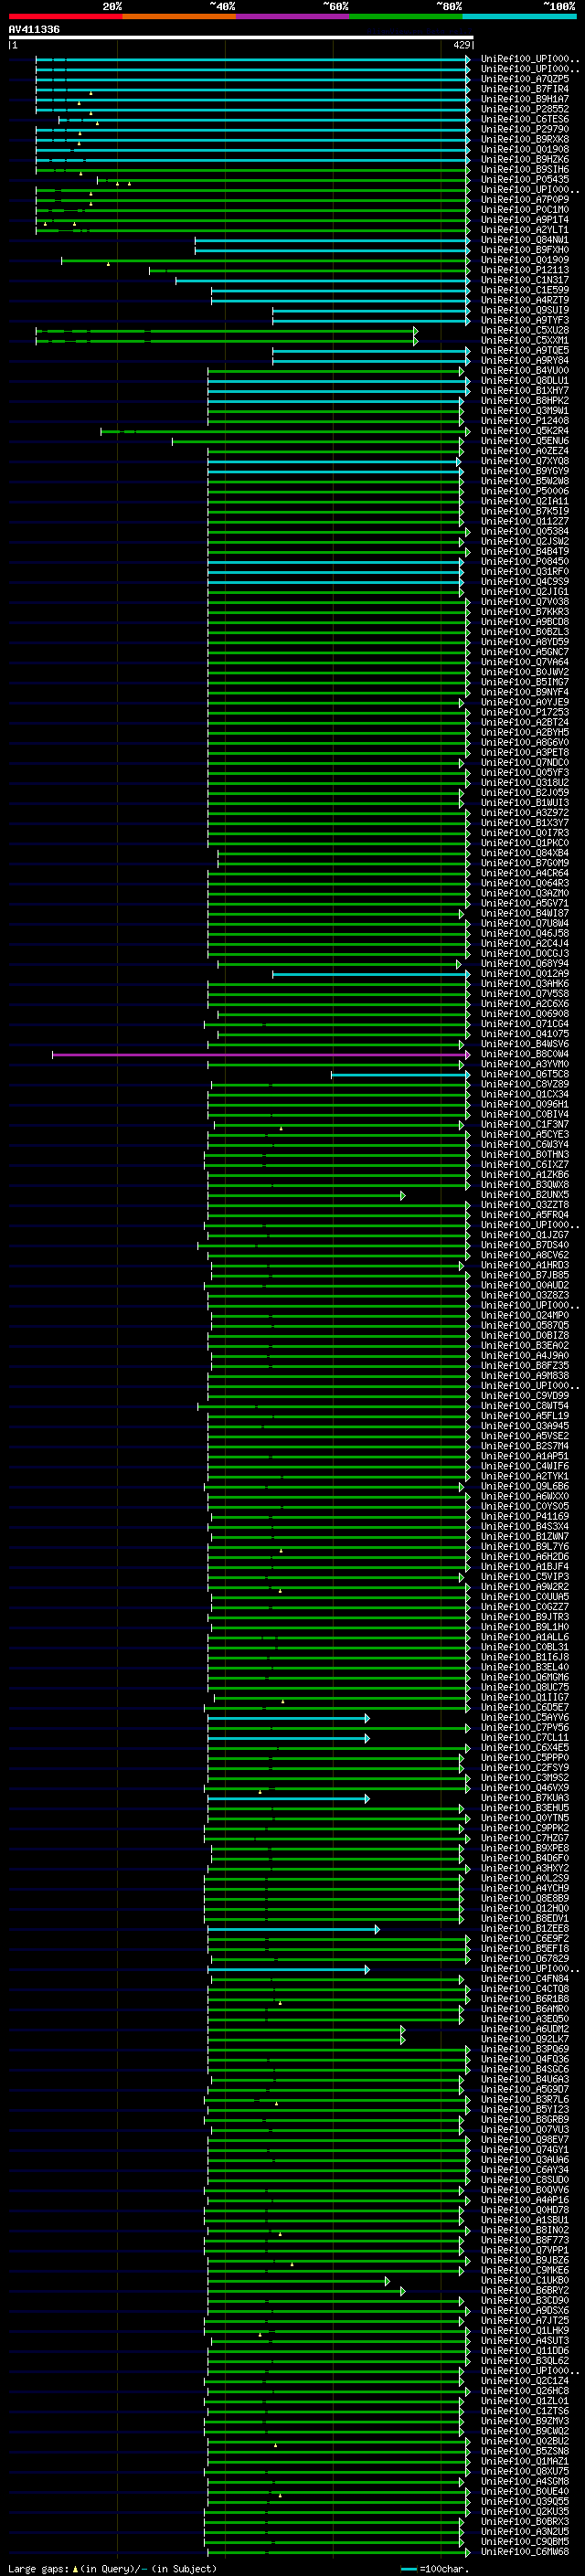Open hit UniRef100_C7CL11
The image size is (585, 2576).
coord(525,1738)
